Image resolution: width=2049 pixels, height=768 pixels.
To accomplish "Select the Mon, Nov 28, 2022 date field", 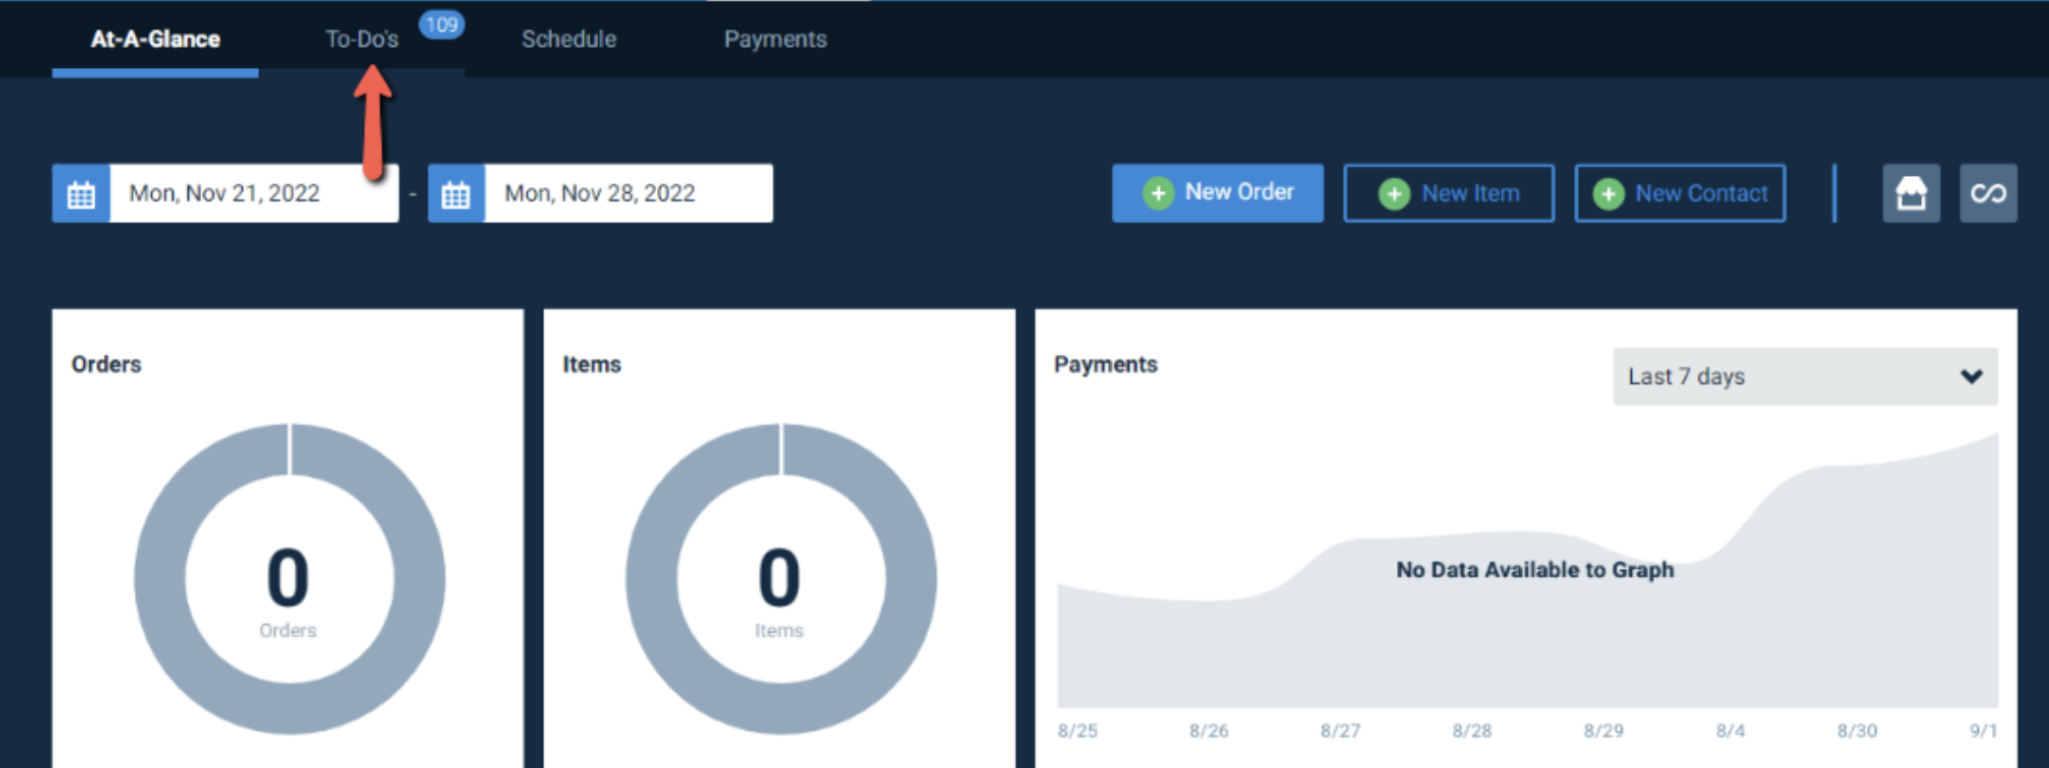I will coord(629,193).
